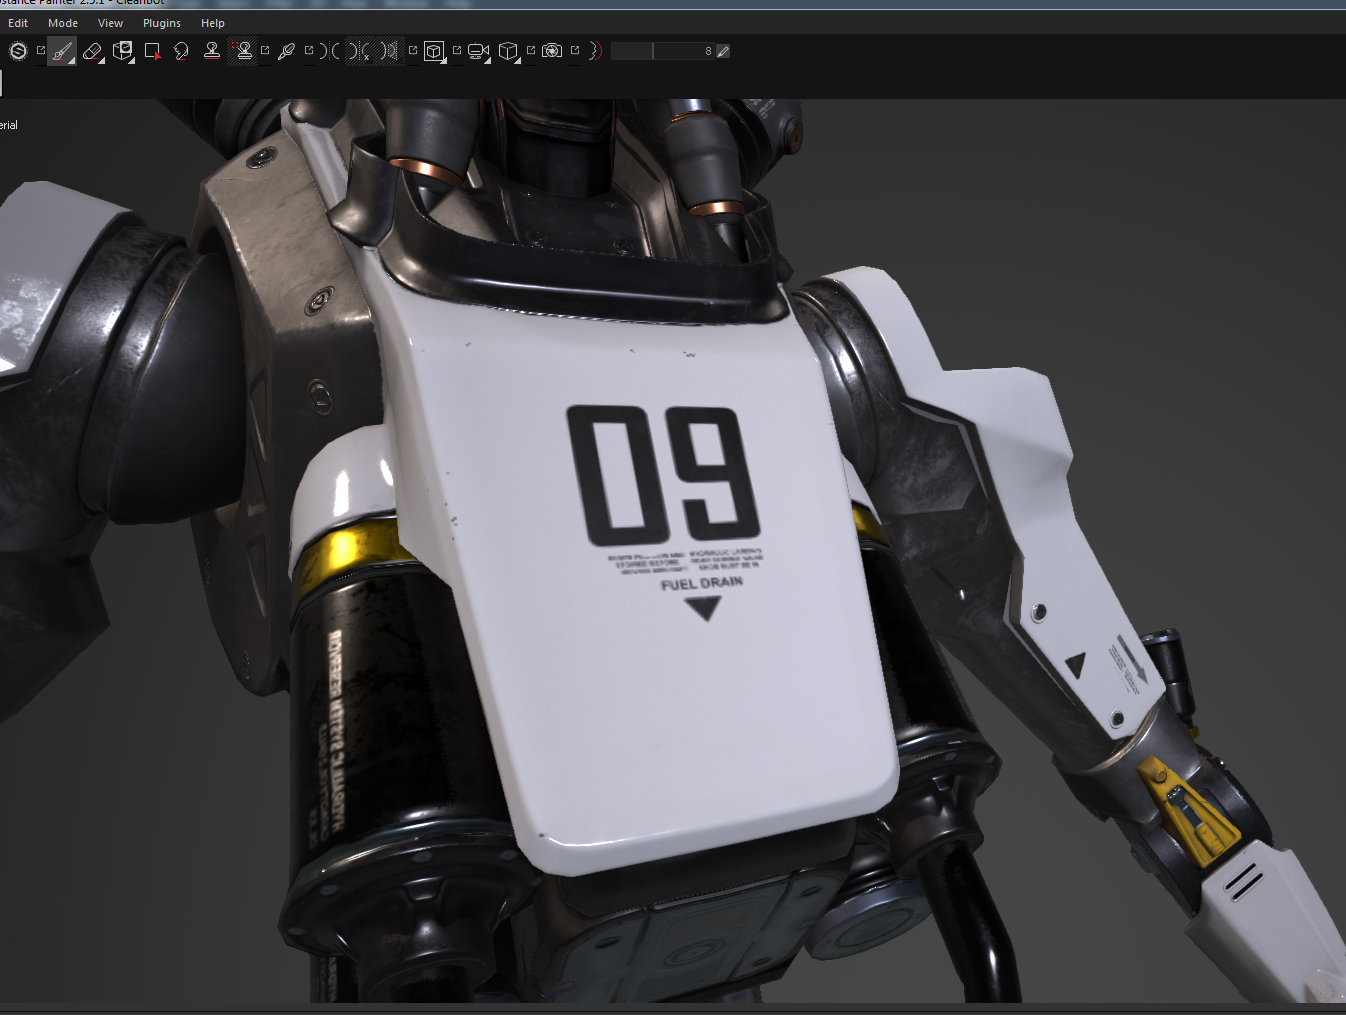Image resolution: width=1346 pixels, height=1015 pixels.
Task: Open the perspective cube projection dropdown
Action: point(509,51)
